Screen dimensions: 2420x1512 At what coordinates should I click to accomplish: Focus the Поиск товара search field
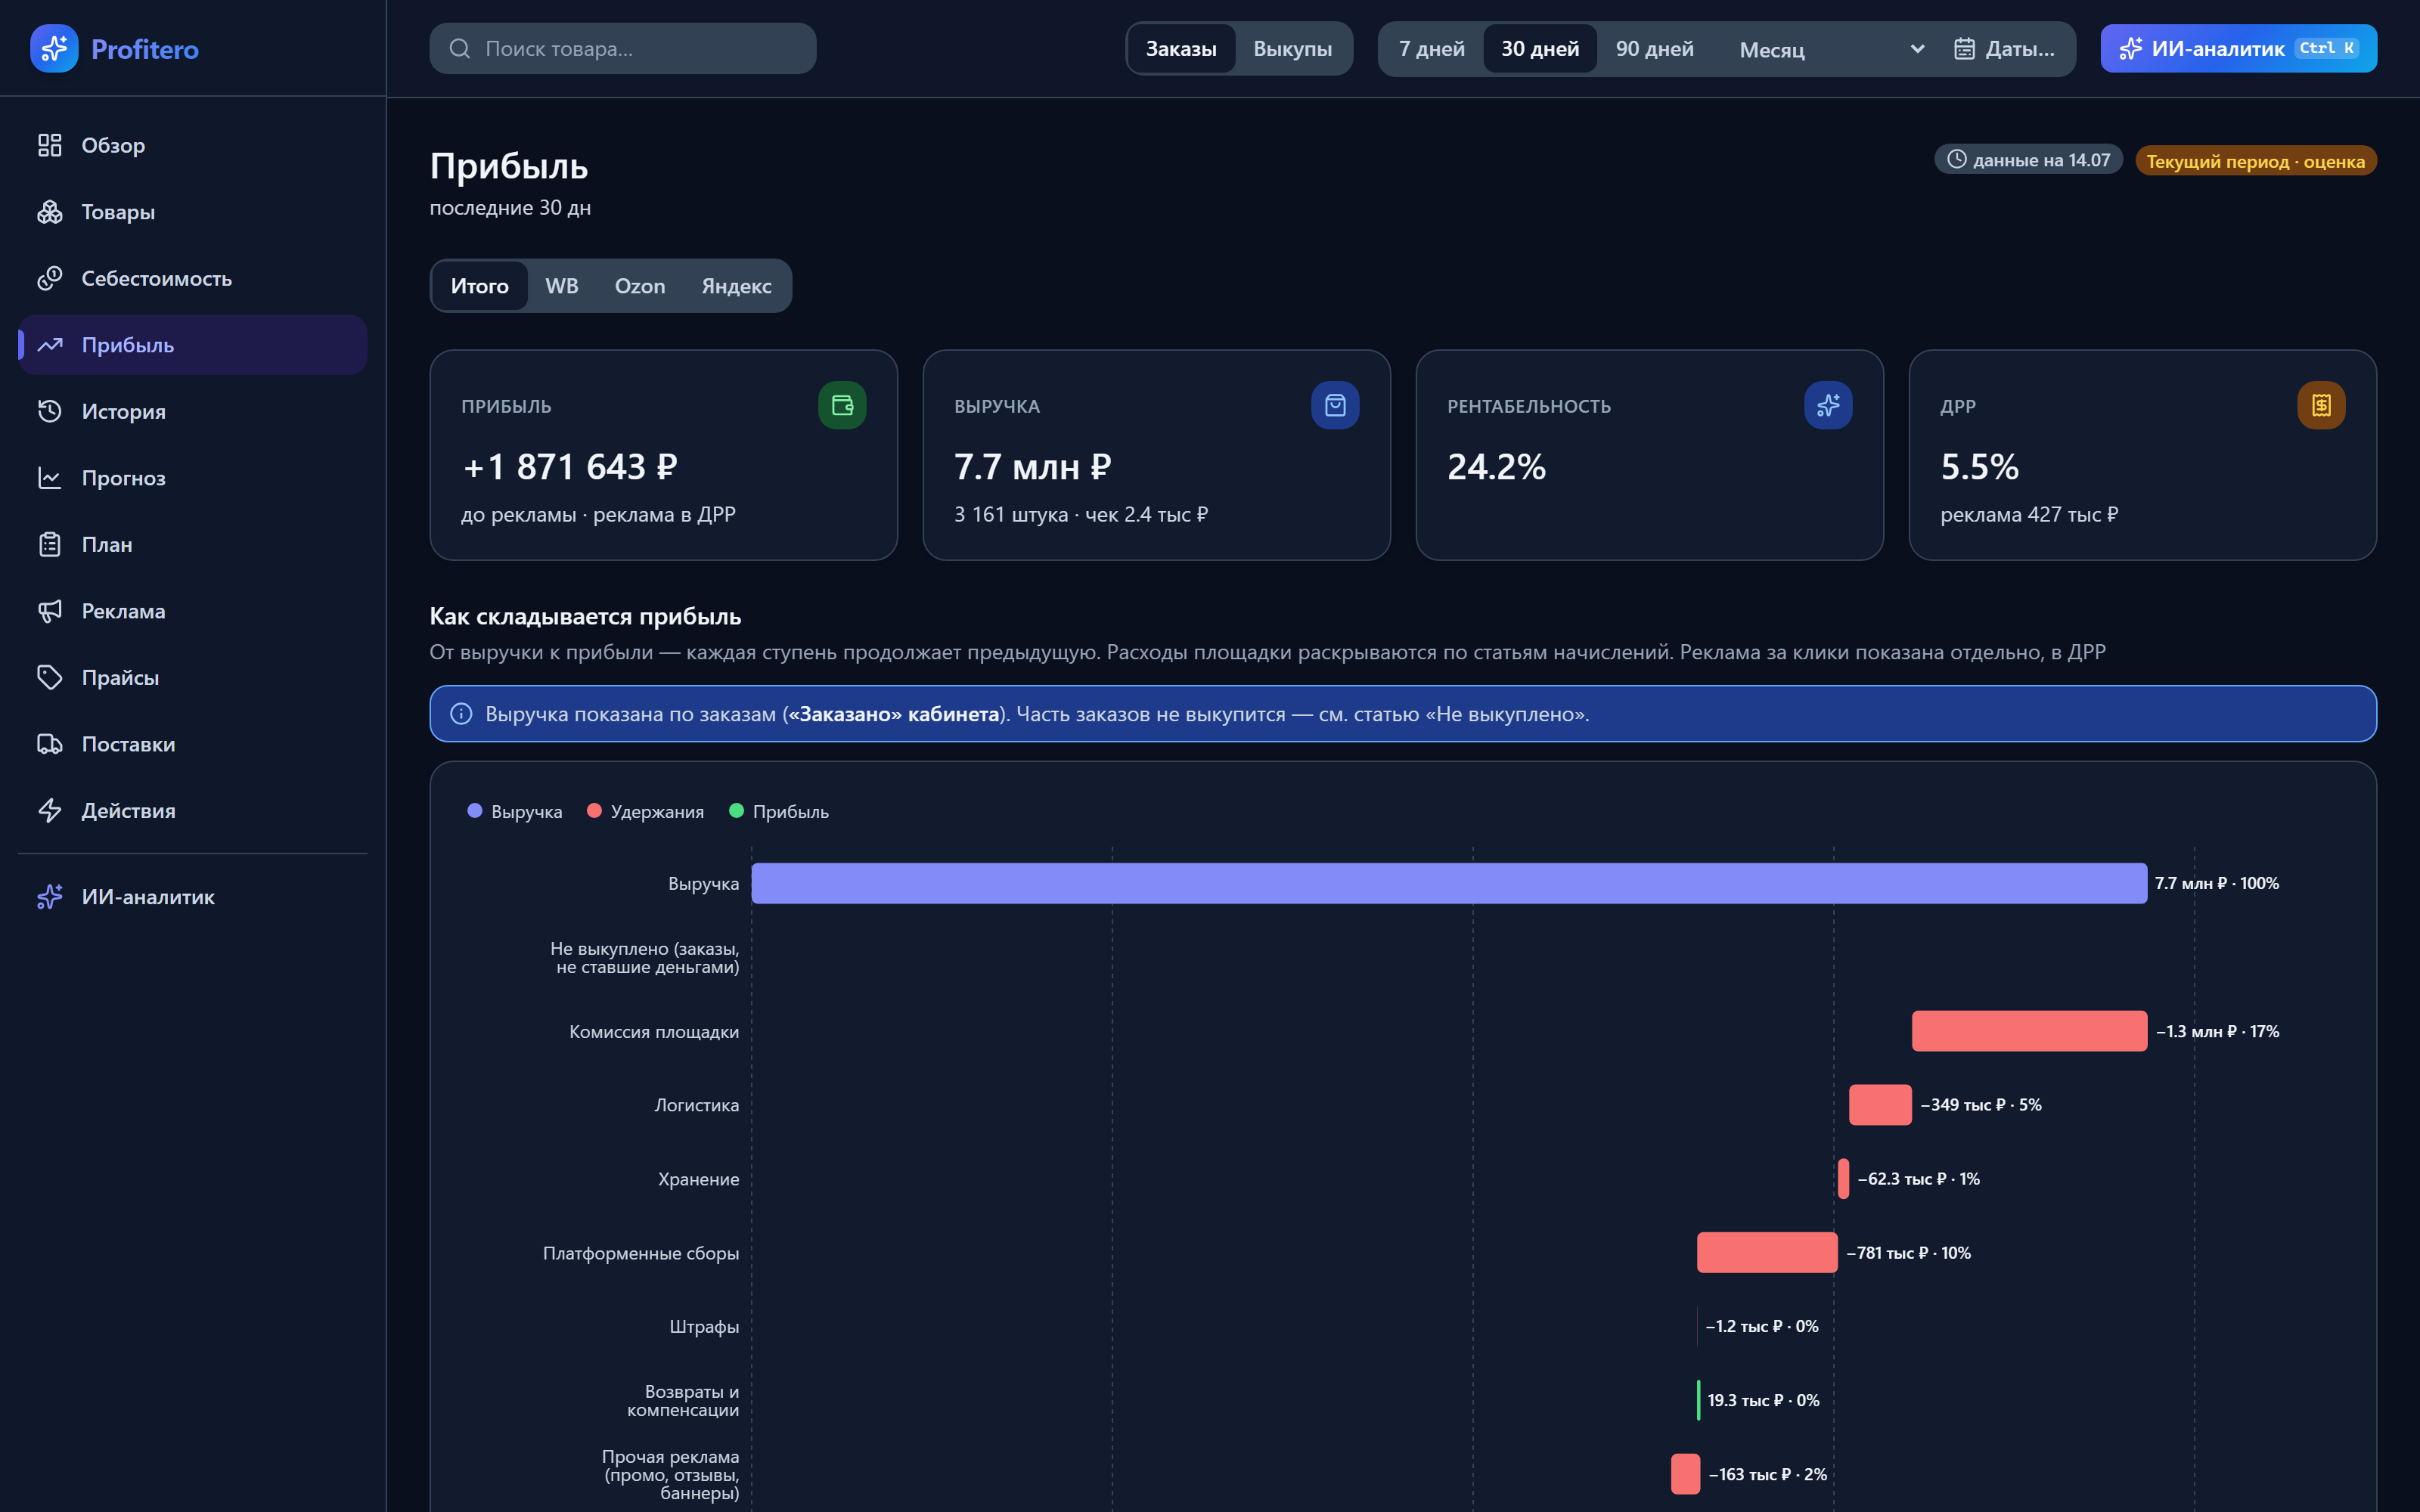[x=622, y=48]
